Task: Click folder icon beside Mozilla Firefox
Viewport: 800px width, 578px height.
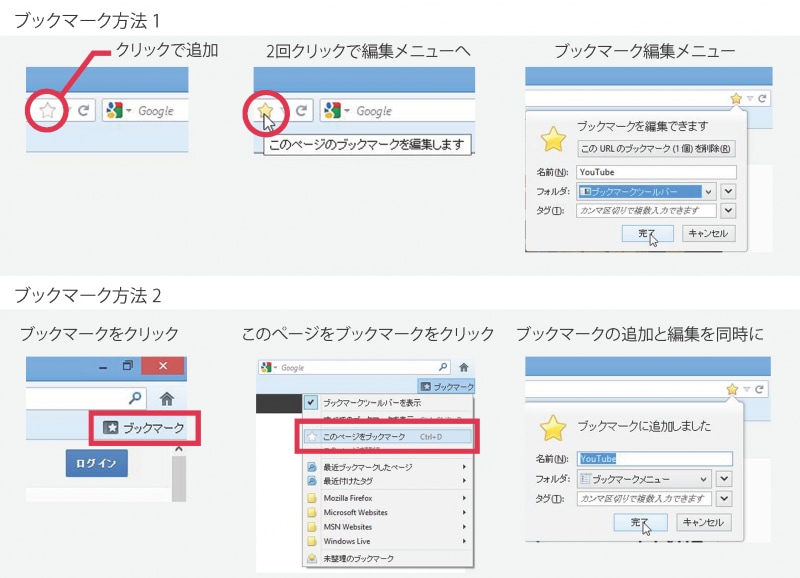Action: (x=312, y=498)
